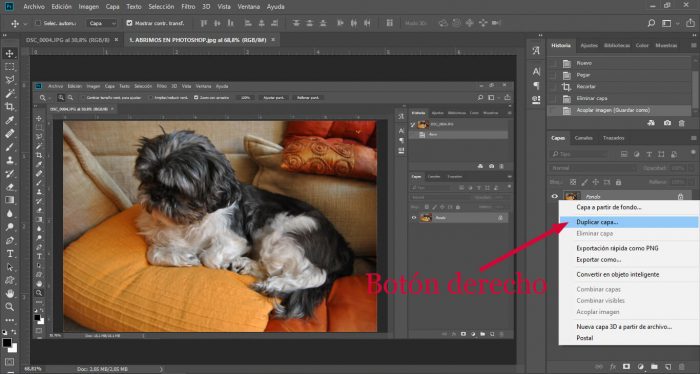Screen dimensions: 700x374
Task: Set history brush source box beside Recortar
Action: pos(553,87)
